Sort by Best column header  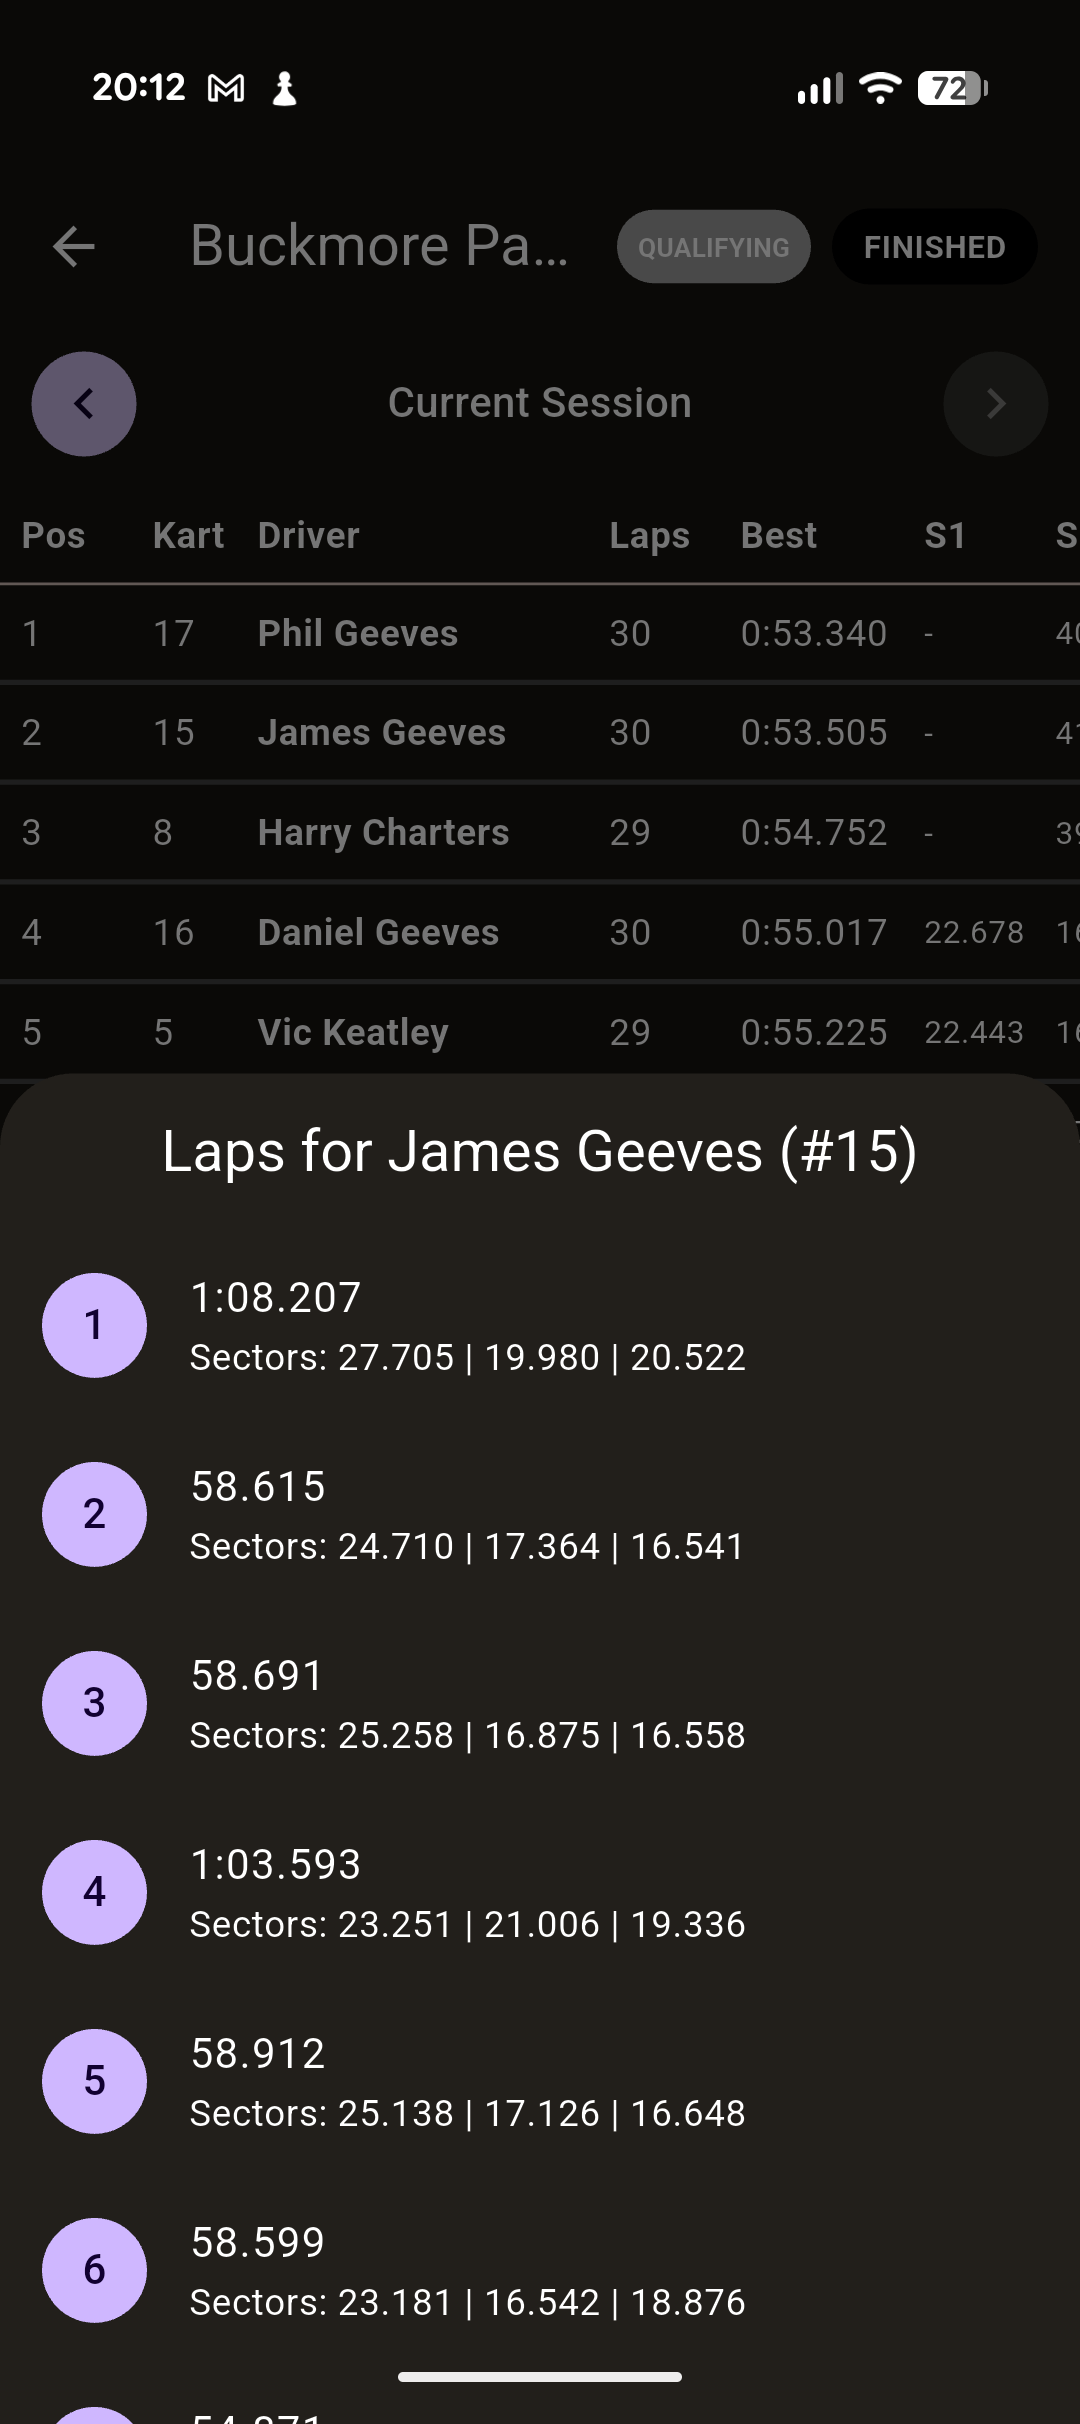point(778,536)
